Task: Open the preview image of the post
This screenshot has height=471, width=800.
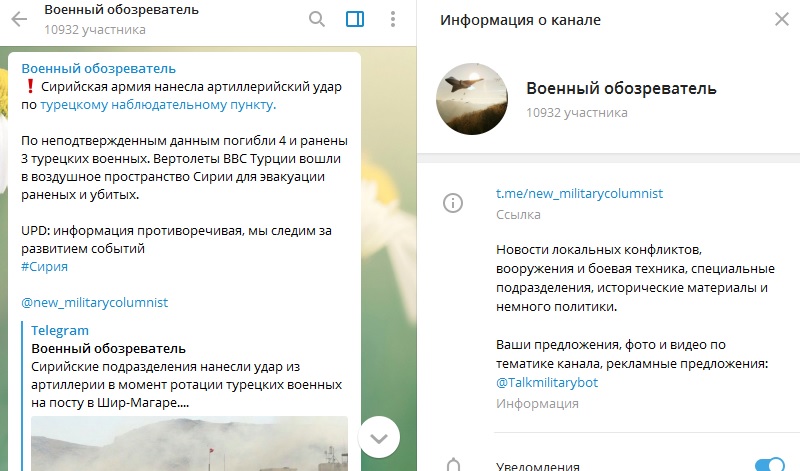Action: 189,443
